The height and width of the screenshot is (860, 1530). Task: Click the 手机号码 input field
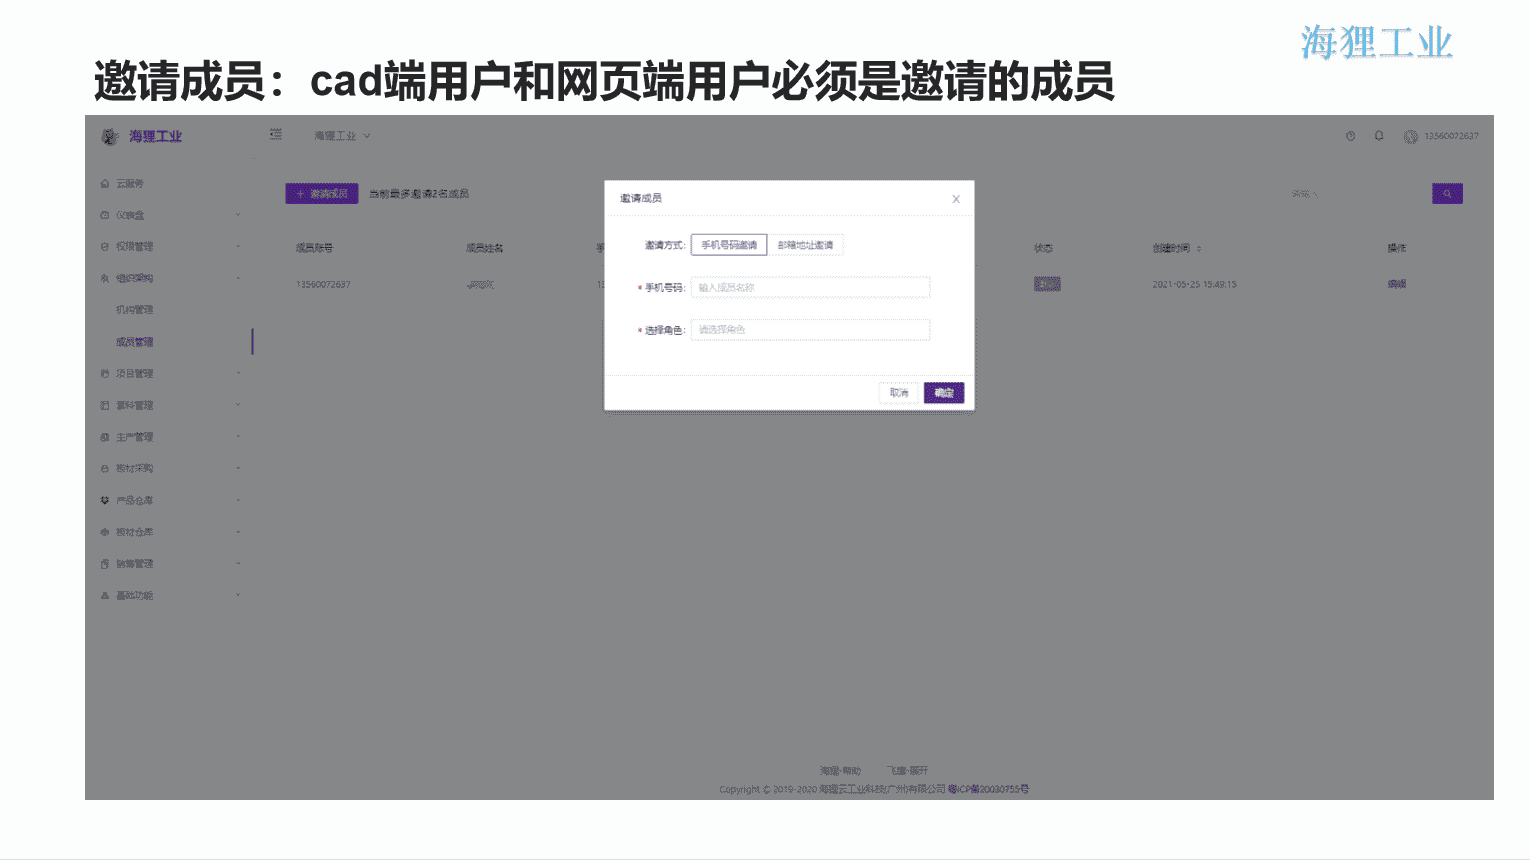[x=810, y=288]
